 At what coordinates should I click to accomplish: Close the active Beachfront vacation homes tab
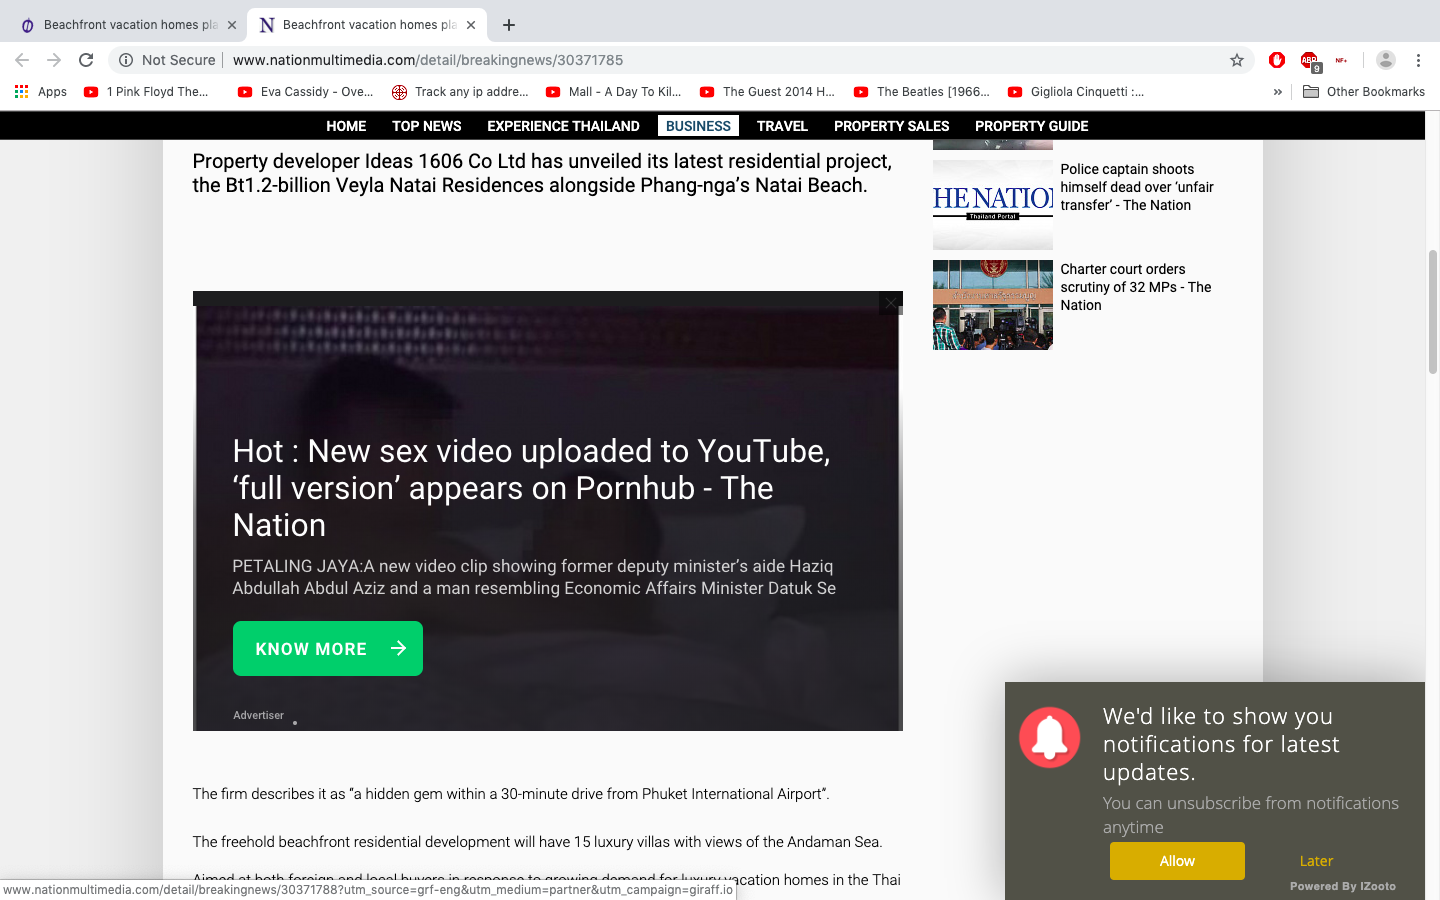click(471, 25)
